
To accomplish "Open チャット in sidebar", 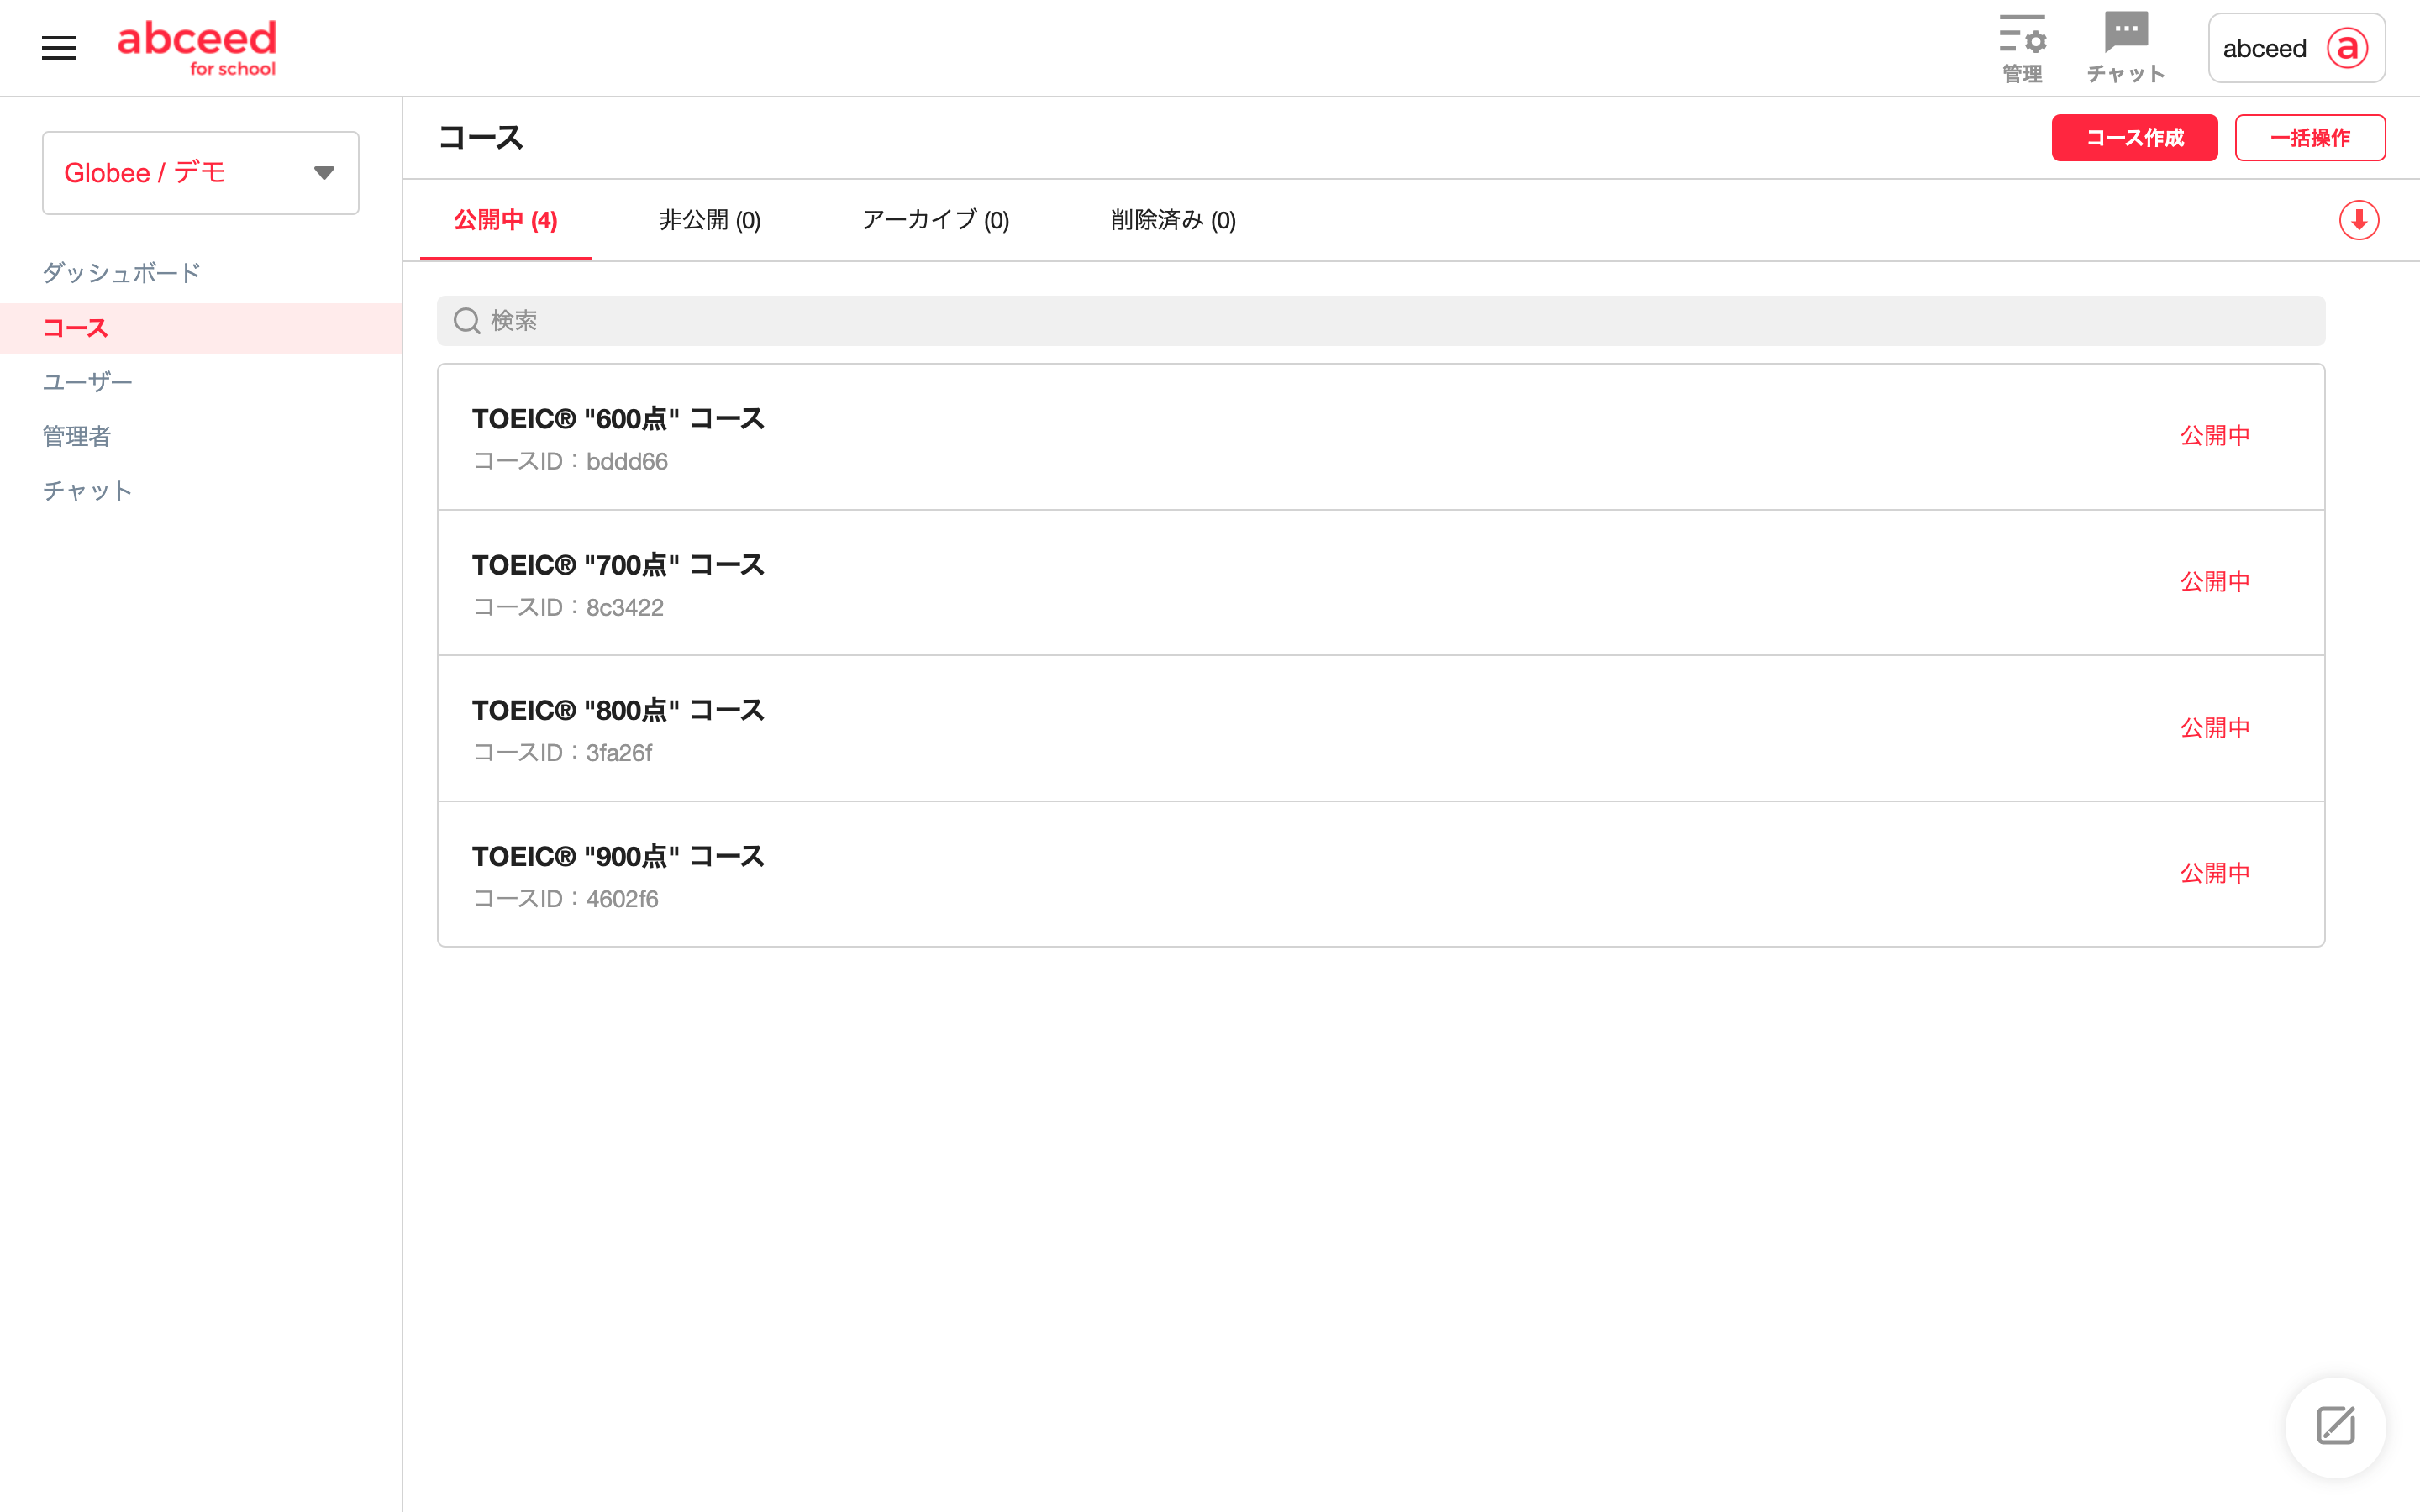I will (x=87, y=491).
